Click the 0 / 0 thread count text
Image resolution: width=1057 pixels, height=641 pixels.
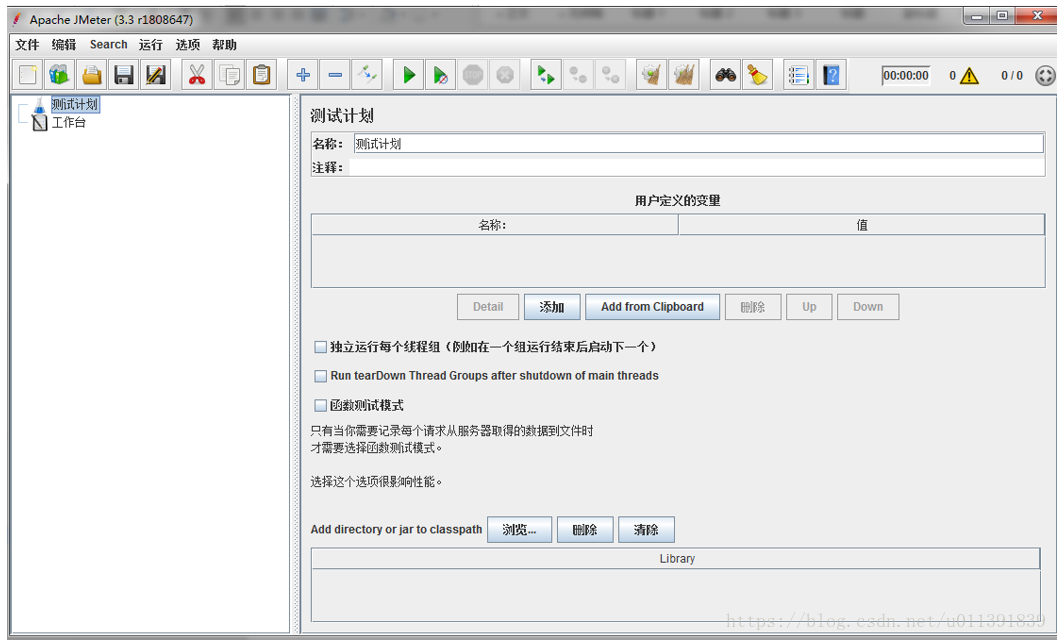point(1011,75)
